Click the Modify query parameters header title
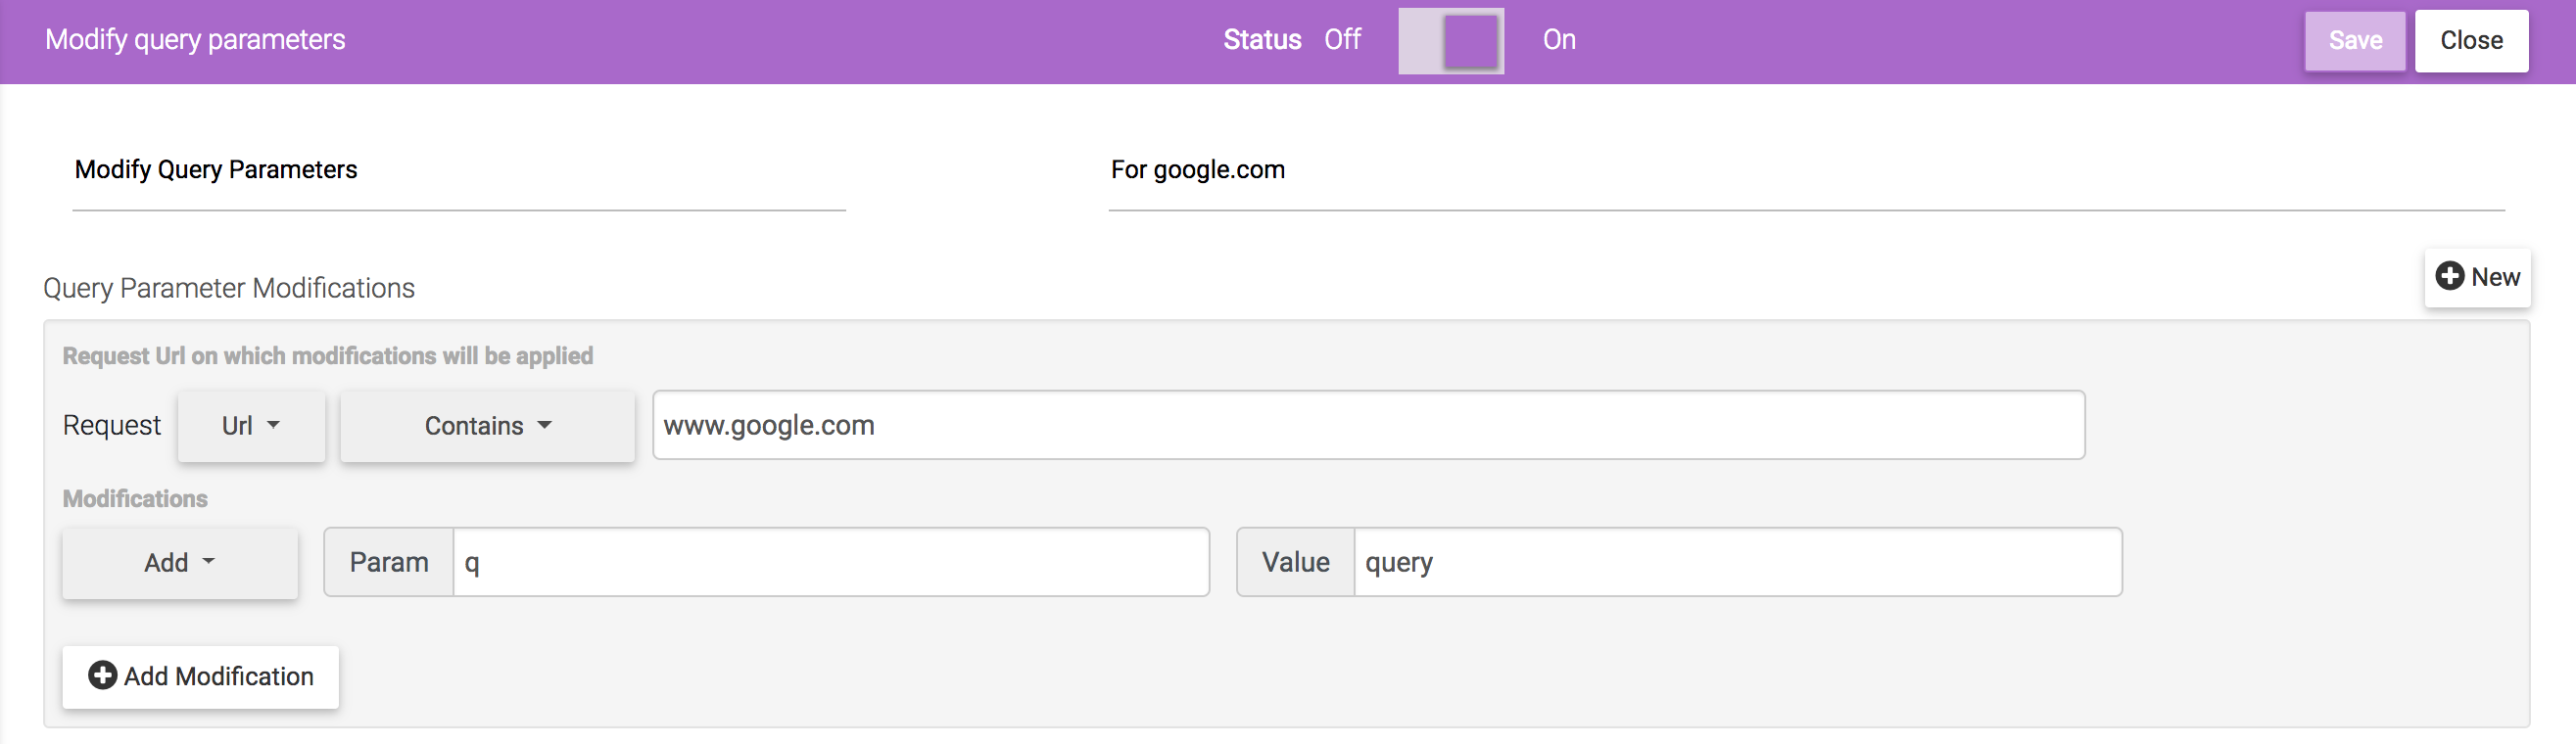 pos(195,40)
